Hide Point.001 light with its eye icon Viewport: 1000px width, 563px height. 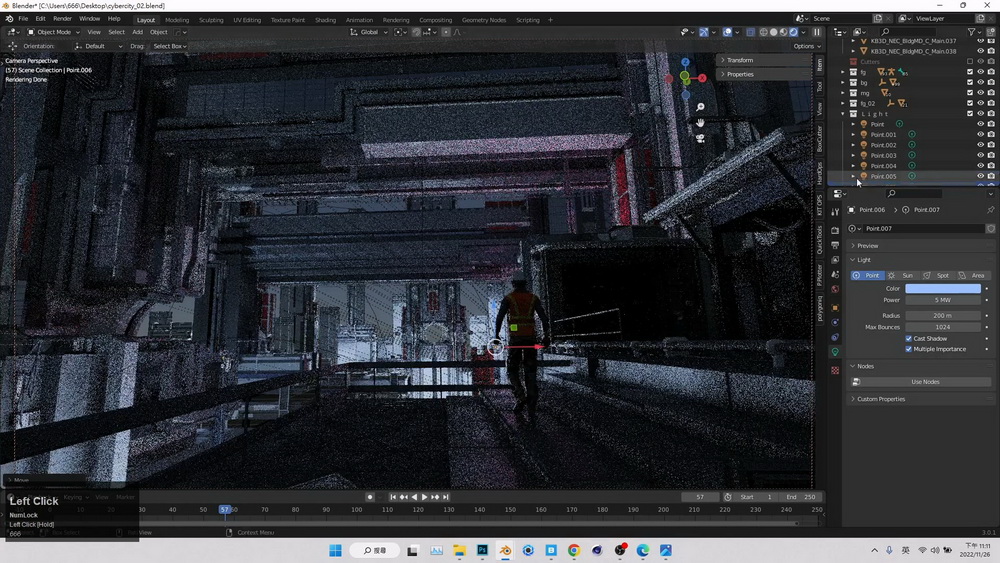[980, 135]
